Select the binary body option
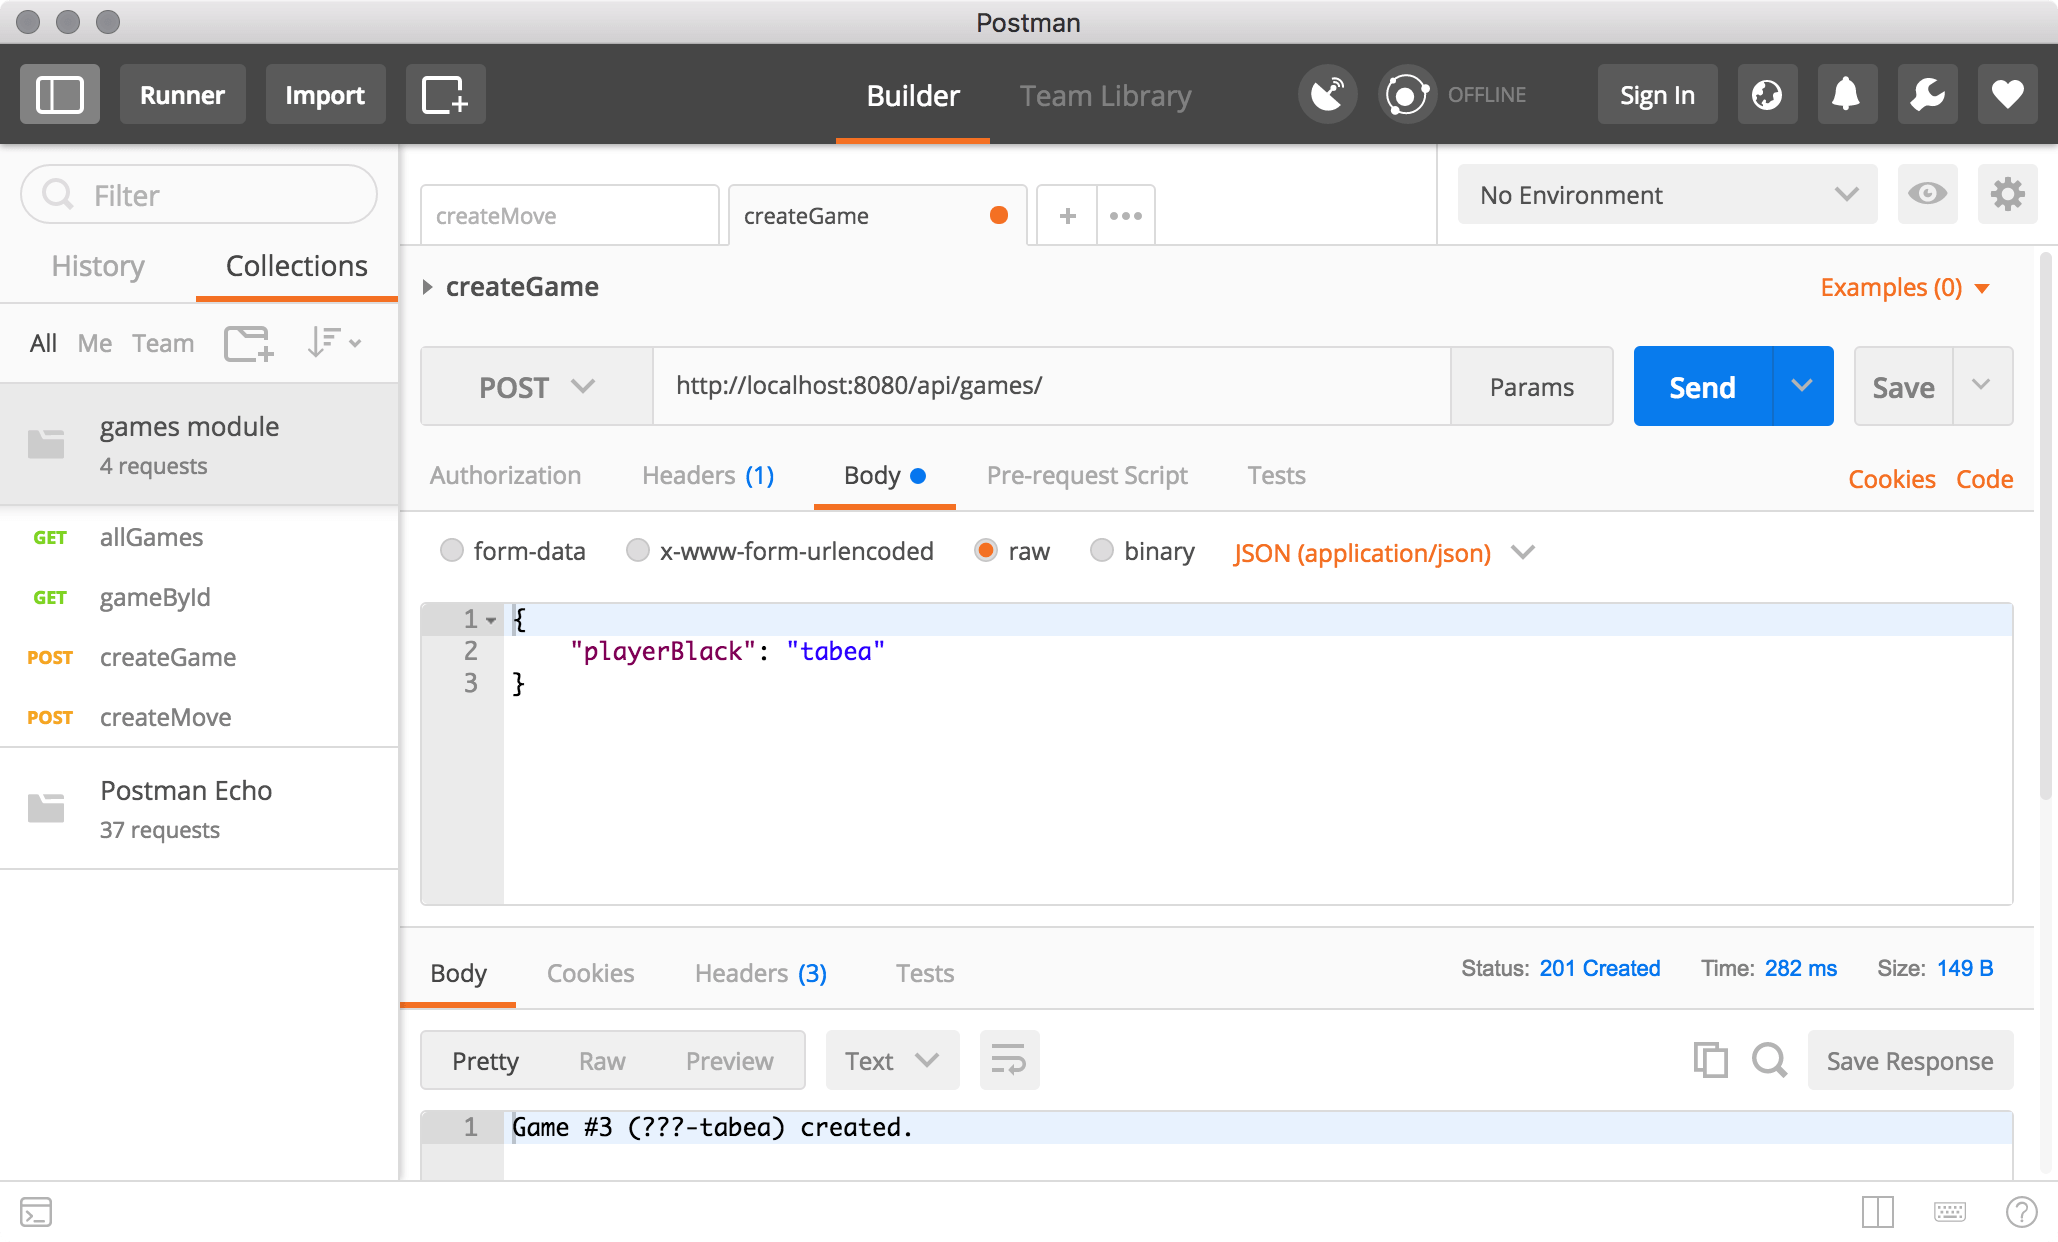2058x1242 pixels. (x=1102, y=551)
